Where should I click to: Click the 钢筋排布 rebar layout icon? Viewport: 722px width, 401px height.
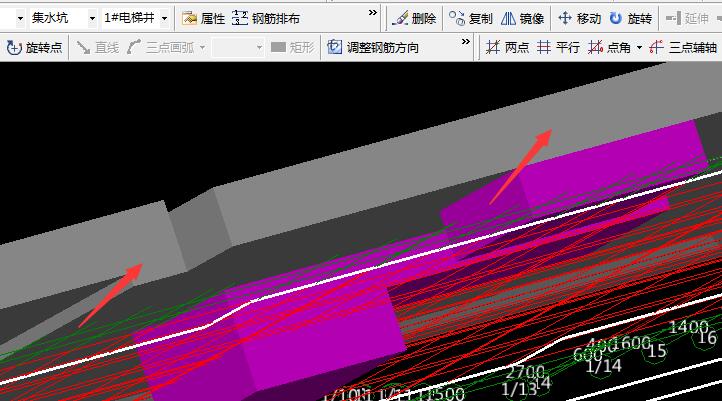[x=239, y=18]
